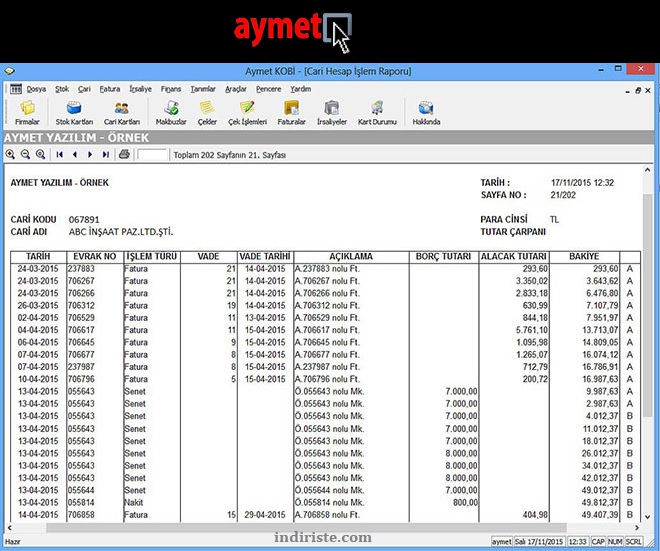Click the vade tarihi 29-04-2015 cell
Viewport: 660px width, 551px height.
pos(265,514)
